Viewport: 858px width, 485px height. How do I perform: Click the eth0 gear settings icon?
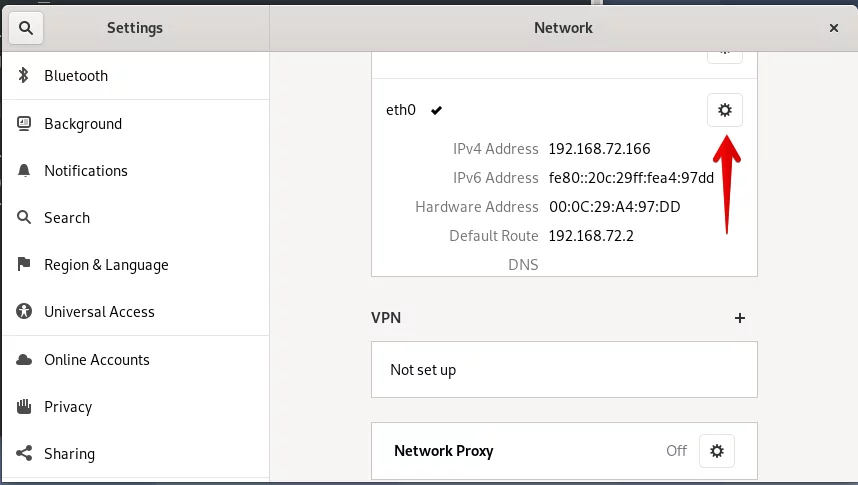[724, 110]
